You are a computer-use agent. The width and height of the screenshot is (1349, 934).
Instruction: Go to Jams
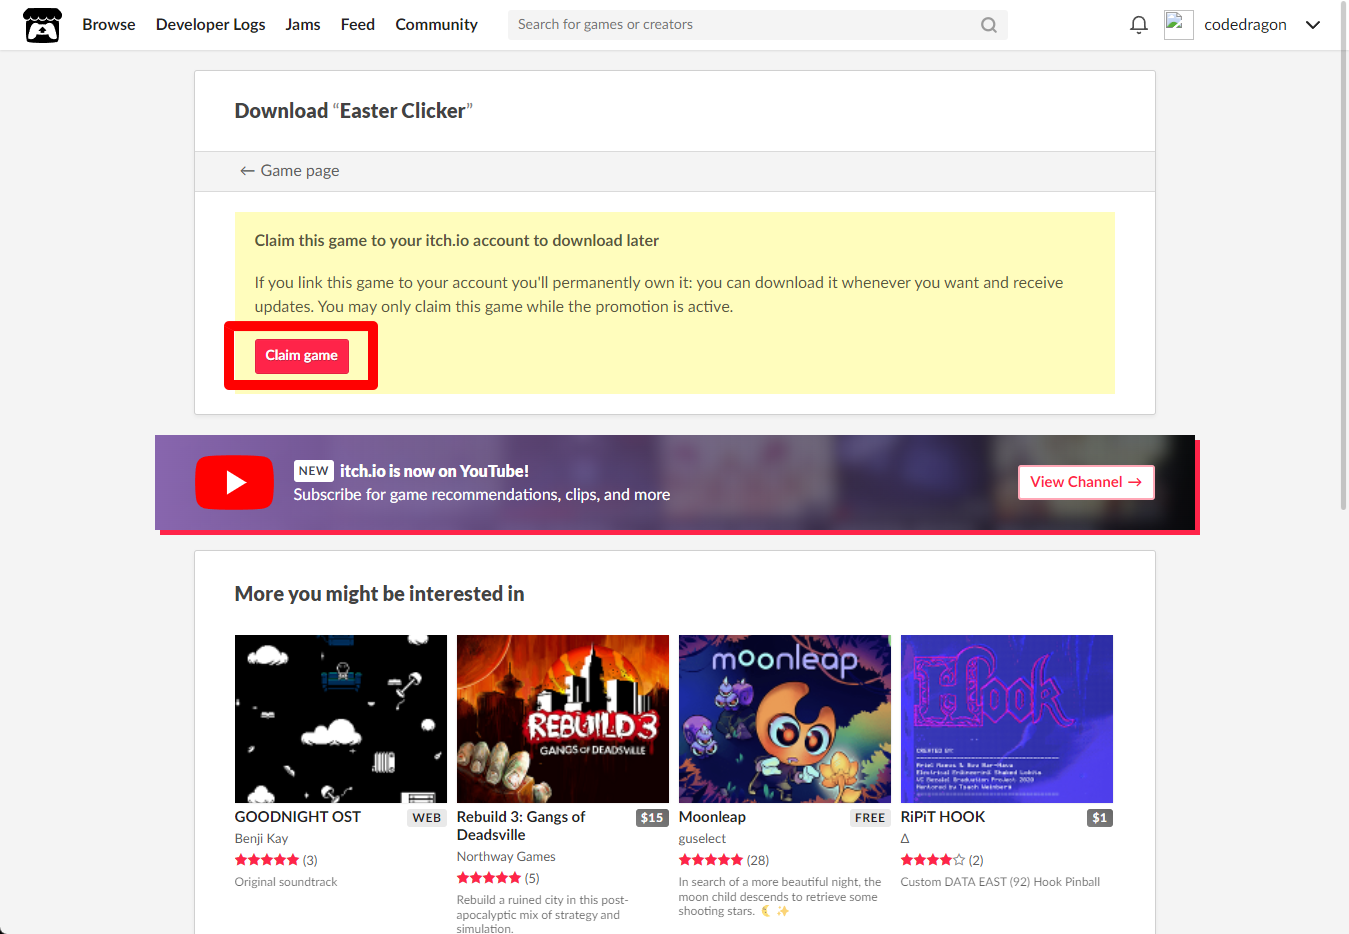tap(303, 25)
